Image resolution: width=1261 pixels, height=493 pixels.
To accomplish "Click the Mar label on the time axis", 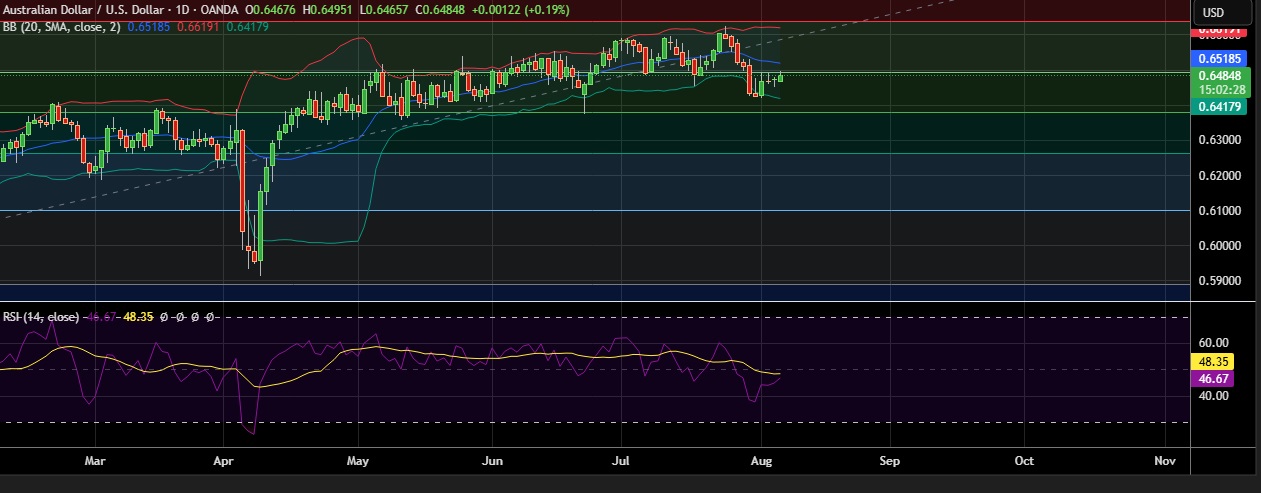I will [95, 462].
